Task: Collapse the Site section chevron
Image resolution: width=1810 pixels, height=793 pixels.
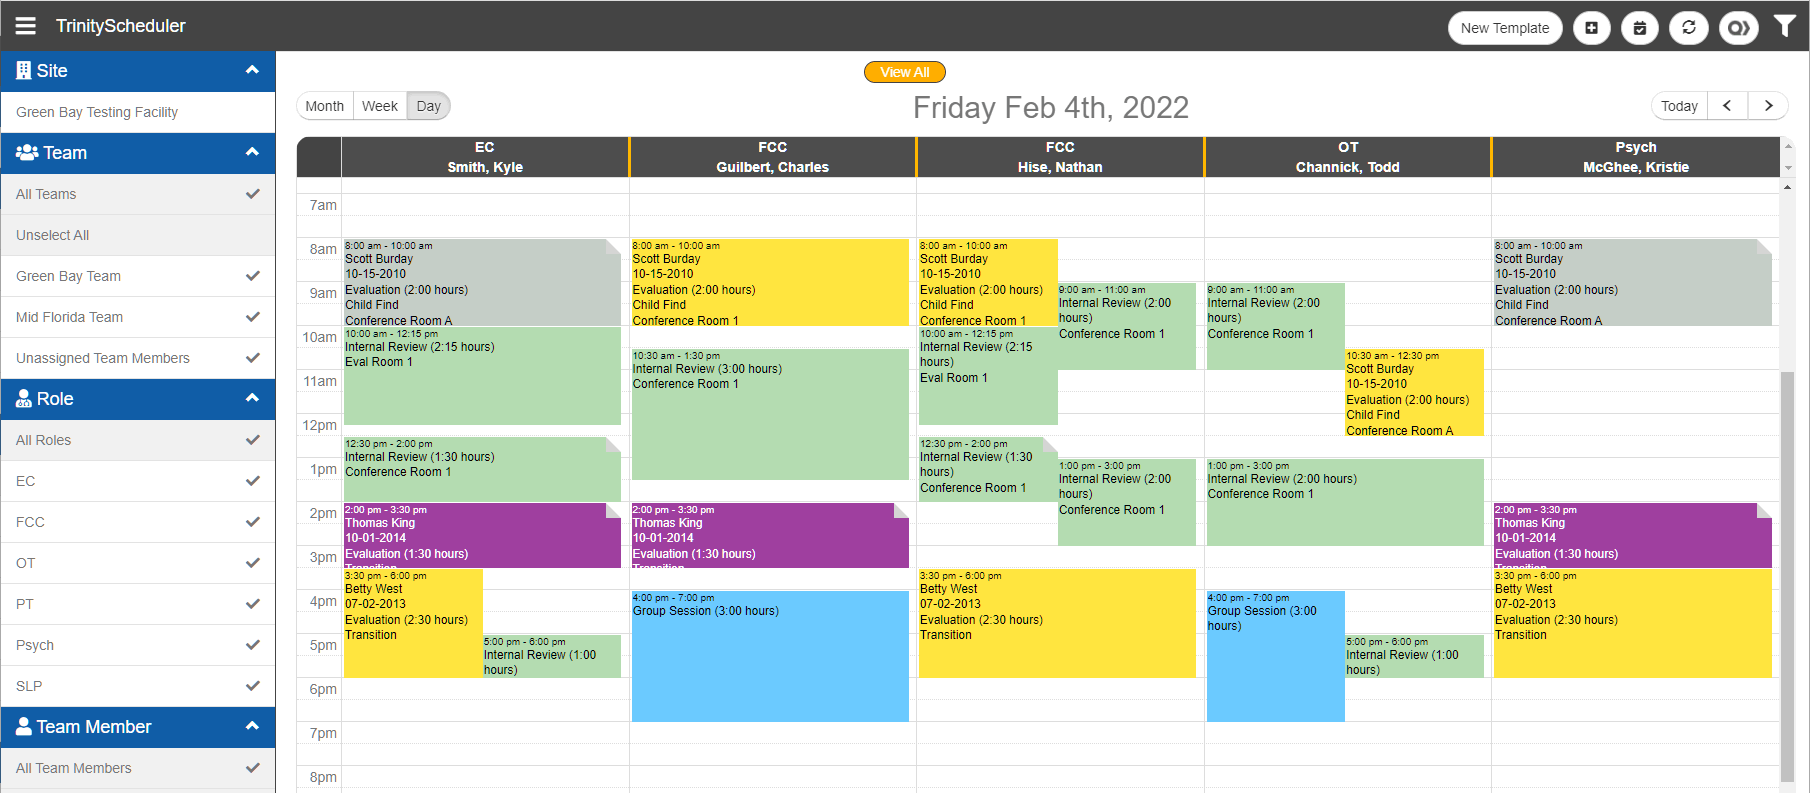Action: [x=252, y=70]
